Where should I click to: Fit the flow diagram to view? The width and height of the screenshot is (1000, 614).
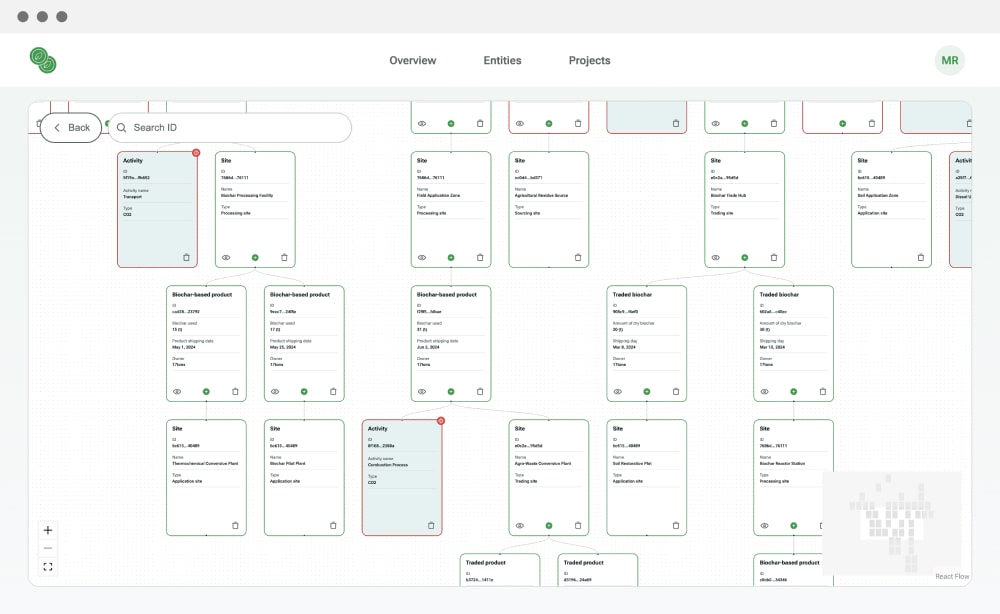48,567
